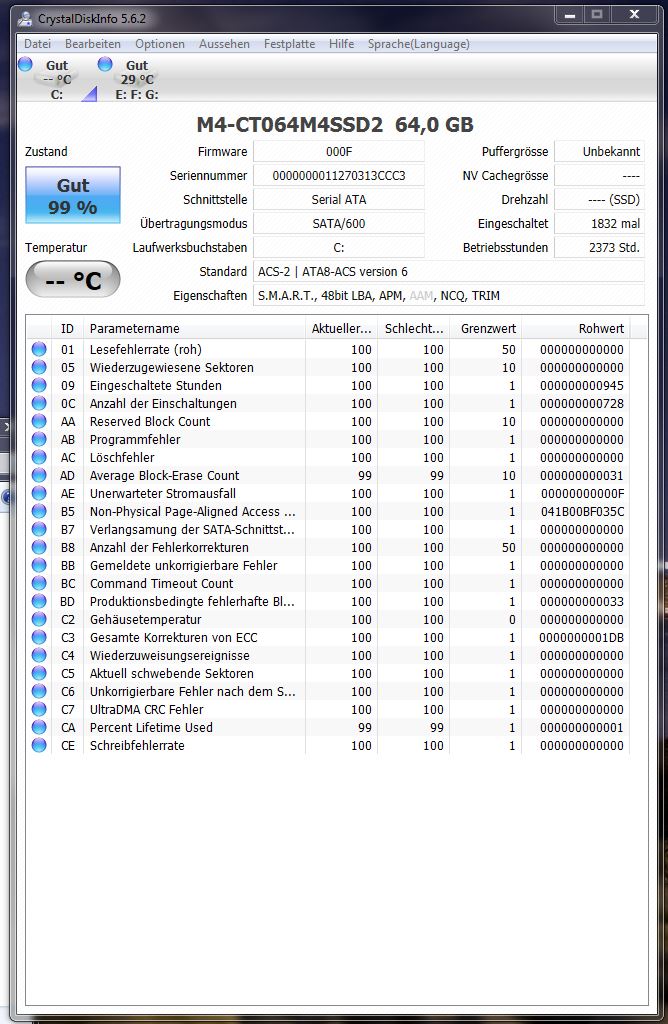Click status icon of Produktionsbedingte fehlerhafte Bl row
Screen dimensions: 668x1024
coord(39,601)
